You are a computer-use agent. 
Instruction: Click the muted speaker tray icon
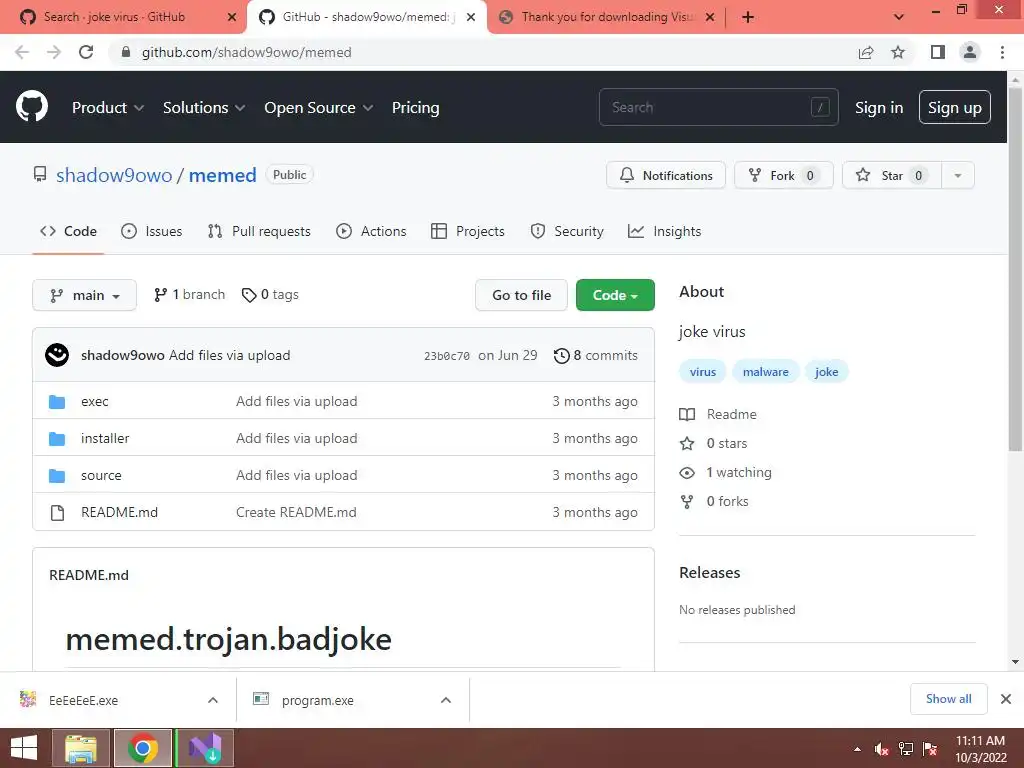[882, 749]
